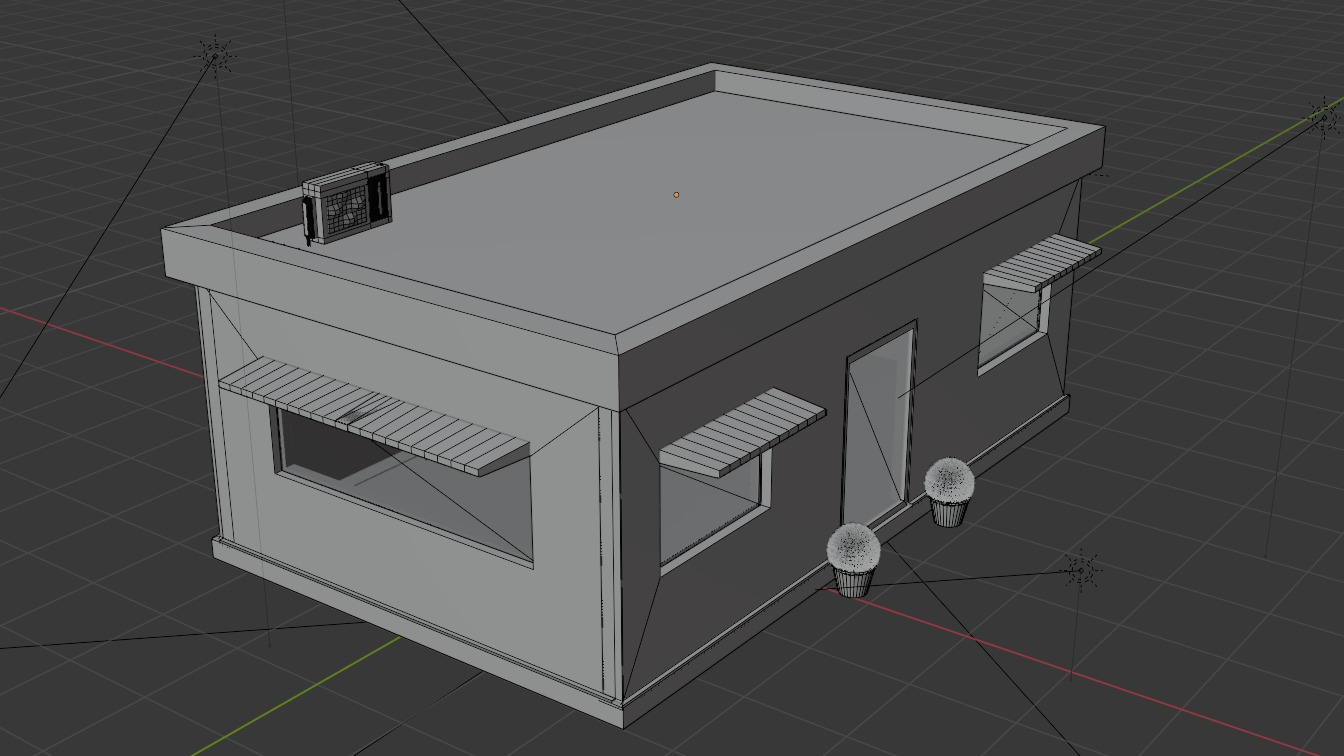
Task: Select the point light near the red axis
Action: tap(1081, 570)
